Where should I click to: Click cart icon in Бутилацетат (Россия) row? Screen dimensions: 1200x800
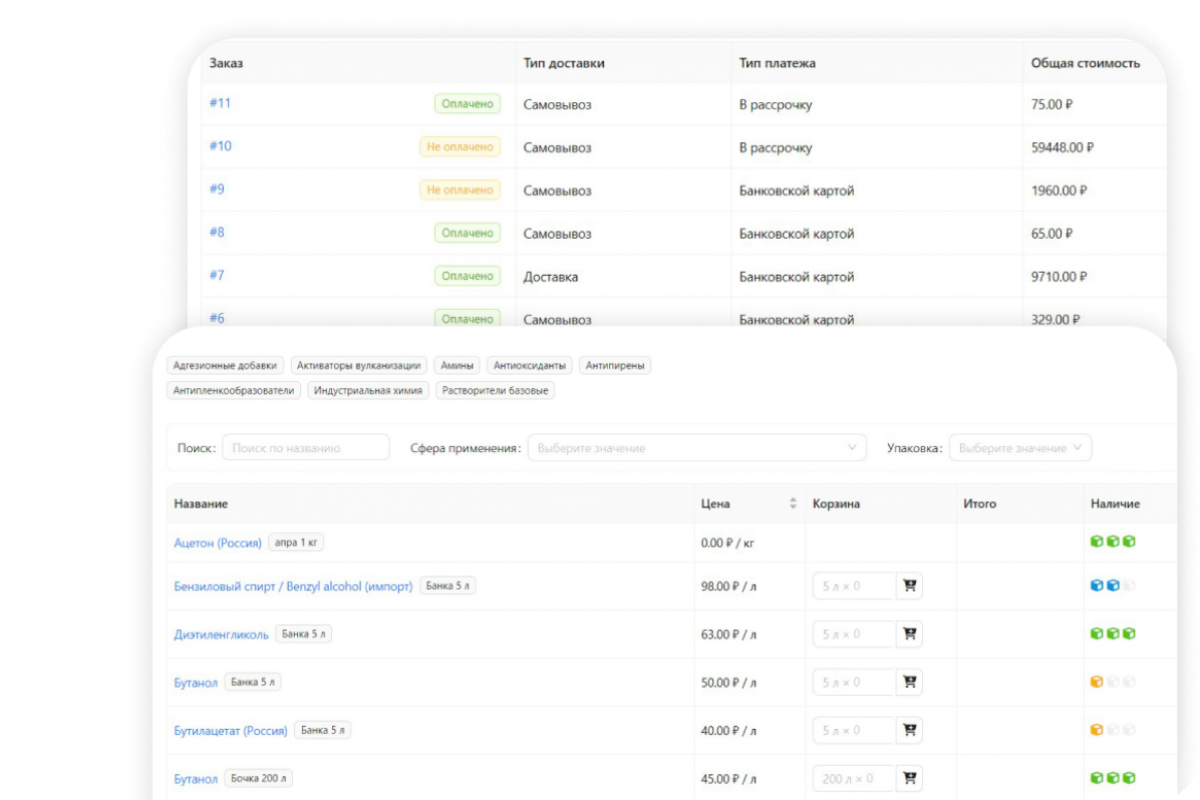(909, 730)
